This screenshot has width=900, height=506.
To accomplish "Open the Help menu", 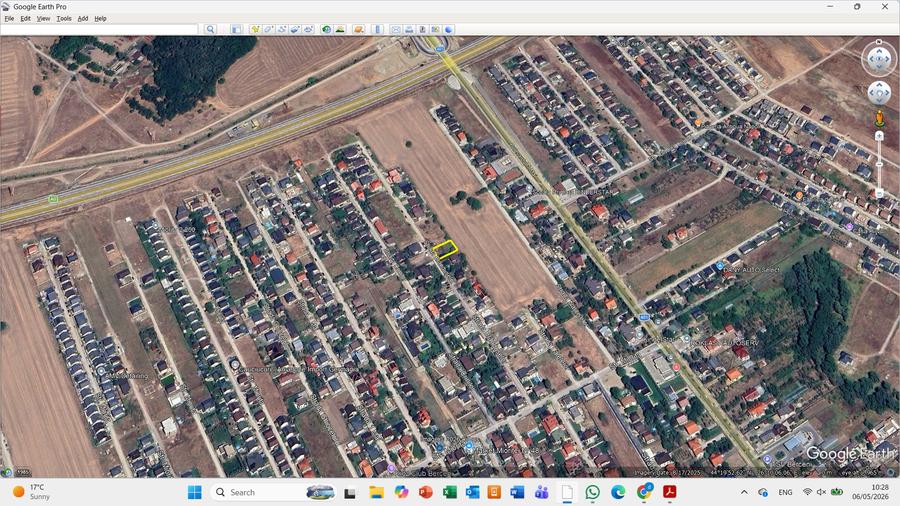I will (100, 18).
